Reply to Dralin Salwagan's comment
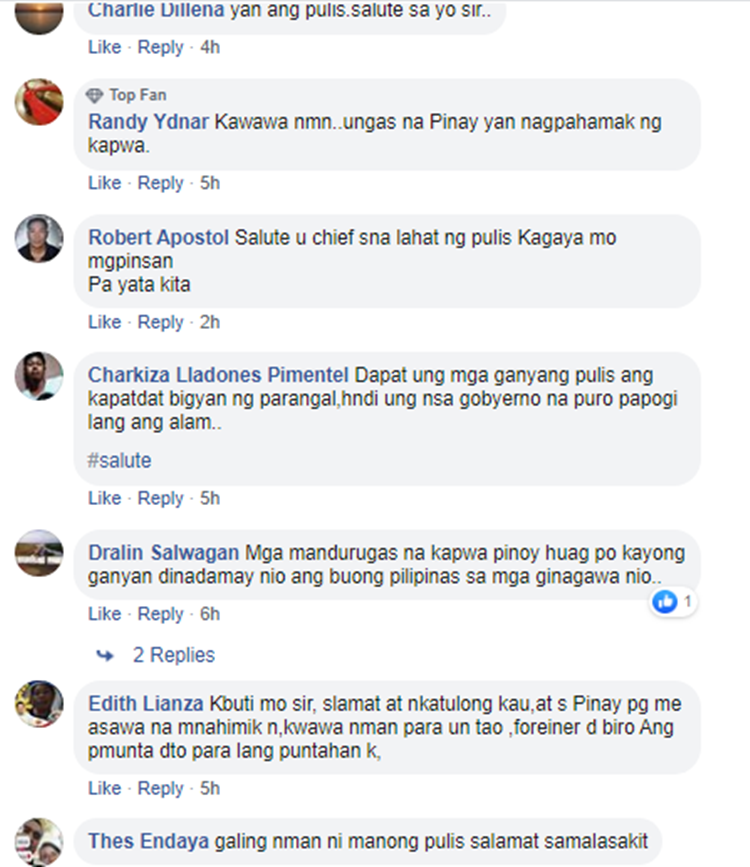The image size is (750, 867). click(x=160, y=614)
